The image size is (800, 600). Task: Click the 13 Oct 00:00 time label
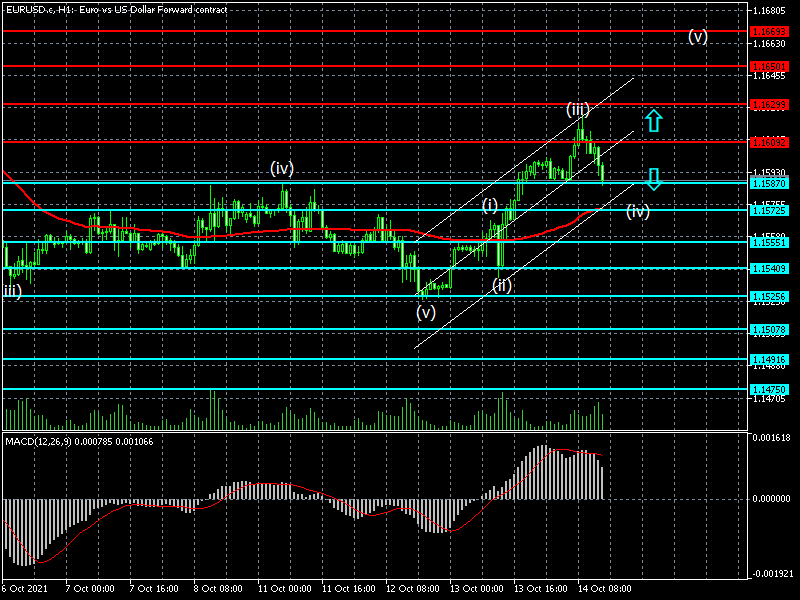477,589
